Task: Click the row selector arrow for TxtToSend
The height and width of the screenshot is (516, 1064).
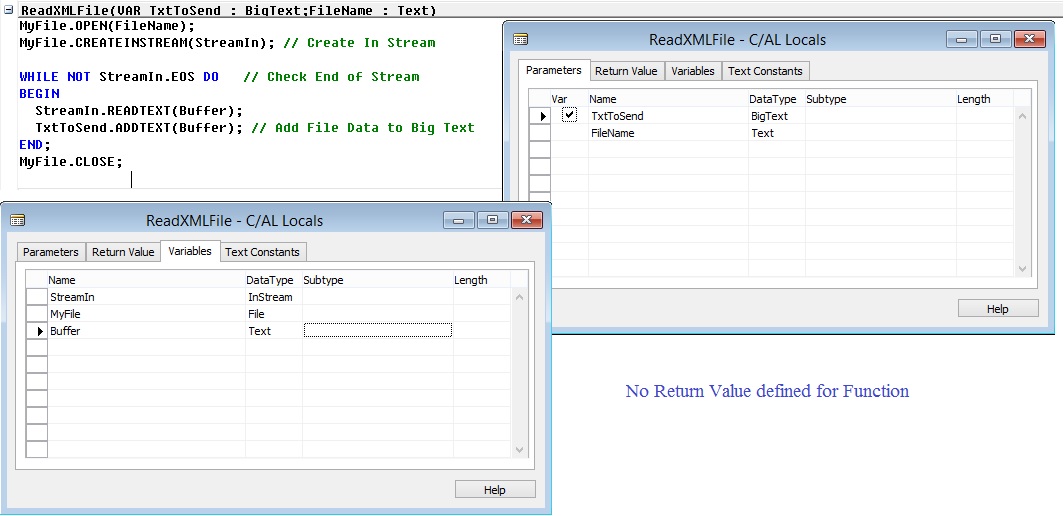Action: click(x=541, y=116)
